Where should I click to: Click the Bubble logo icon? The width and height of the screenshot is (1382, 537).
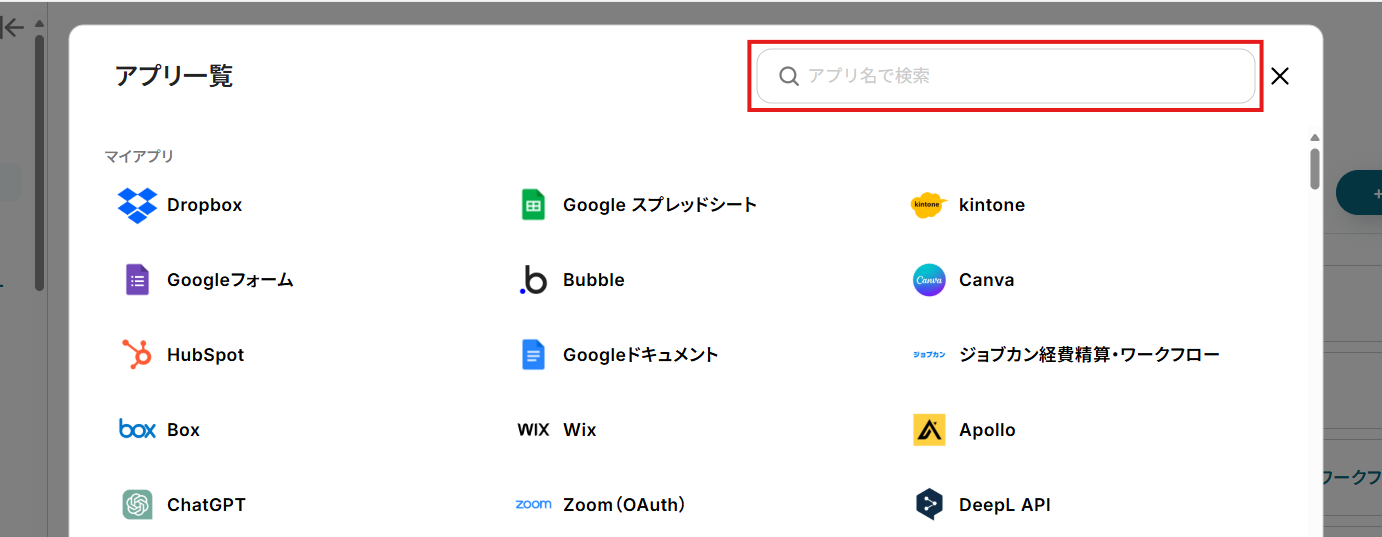click(x=533, y=280)
